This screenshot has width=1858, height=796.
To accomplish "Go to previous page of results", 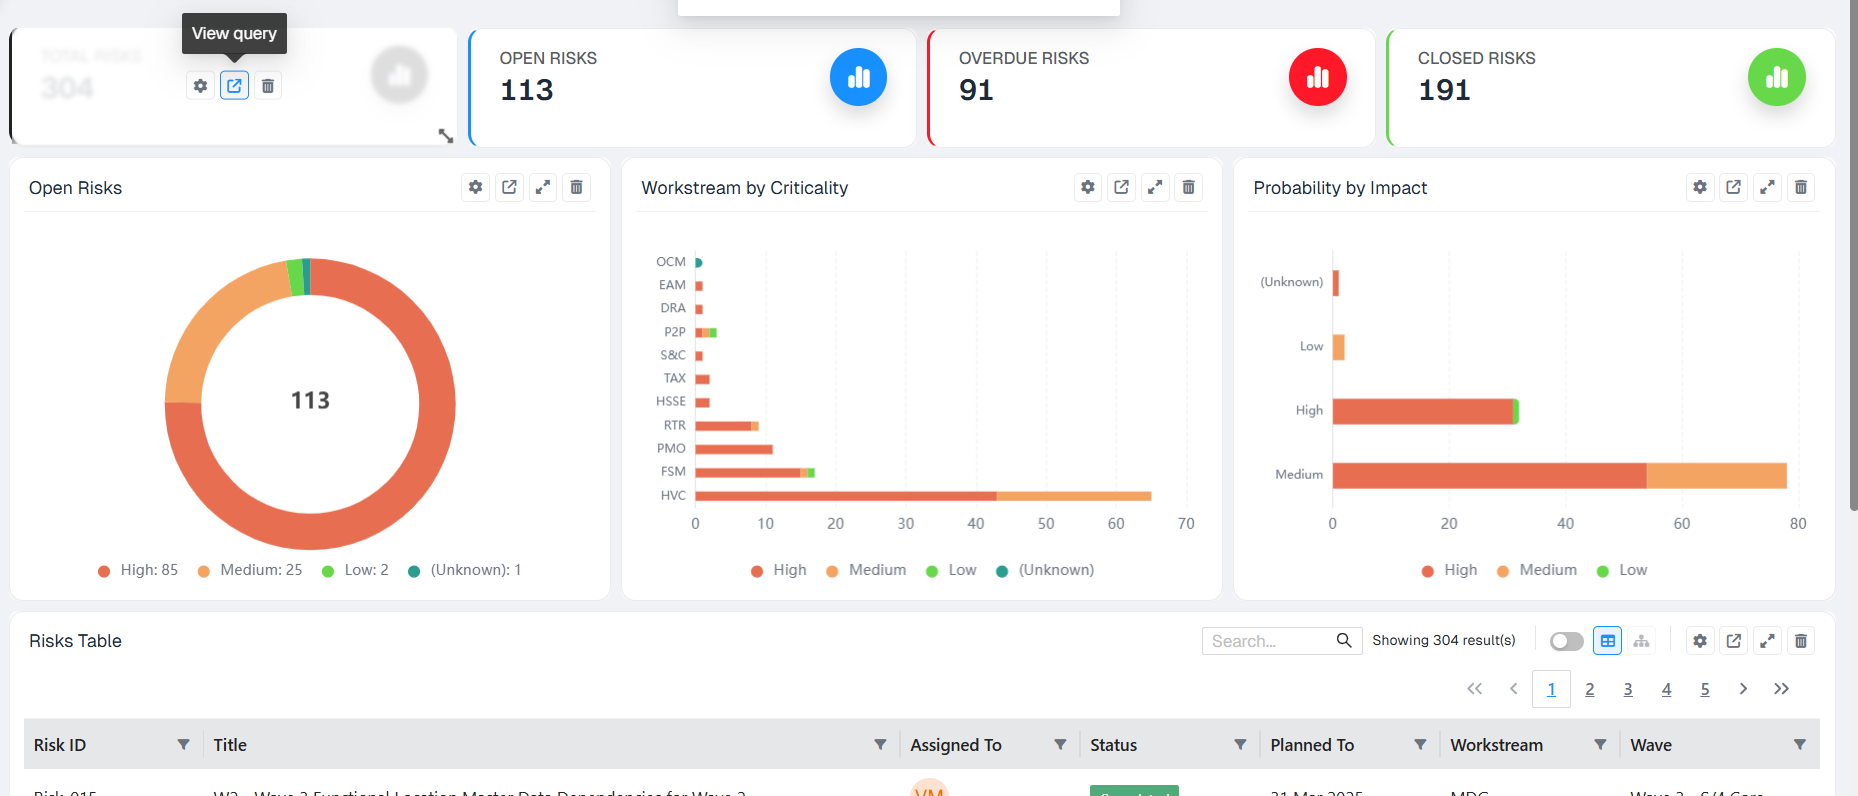I will click(x=1513, y=689).
